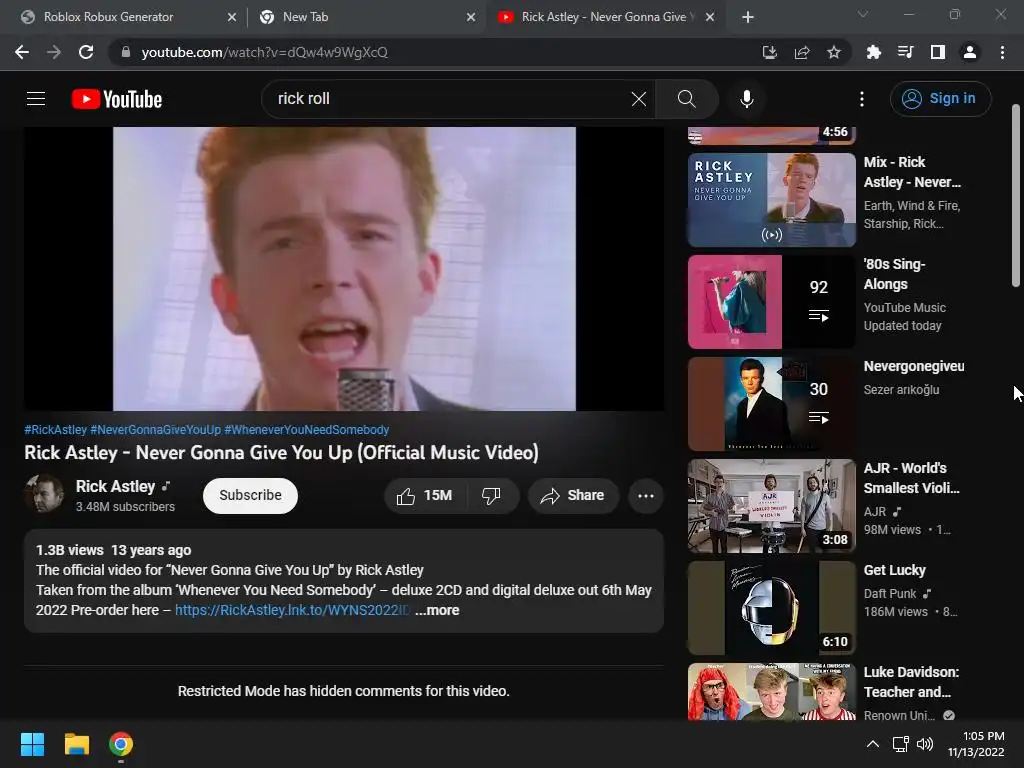Open the network icon in system tray
This screenshot has width=1024, height=768.
point(900,744)
